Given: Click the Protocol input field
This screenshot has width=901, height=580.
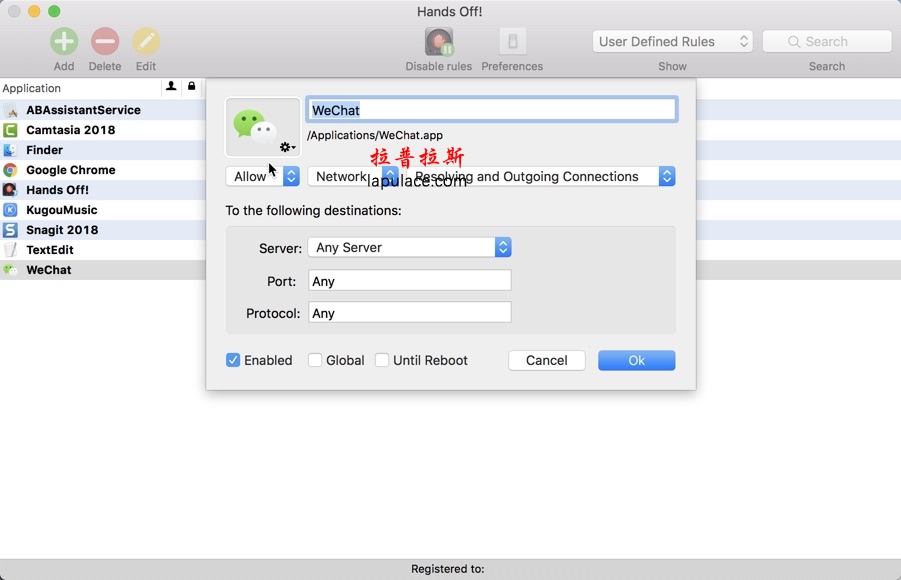Looking at the screenshot, I should coord(410,313).
